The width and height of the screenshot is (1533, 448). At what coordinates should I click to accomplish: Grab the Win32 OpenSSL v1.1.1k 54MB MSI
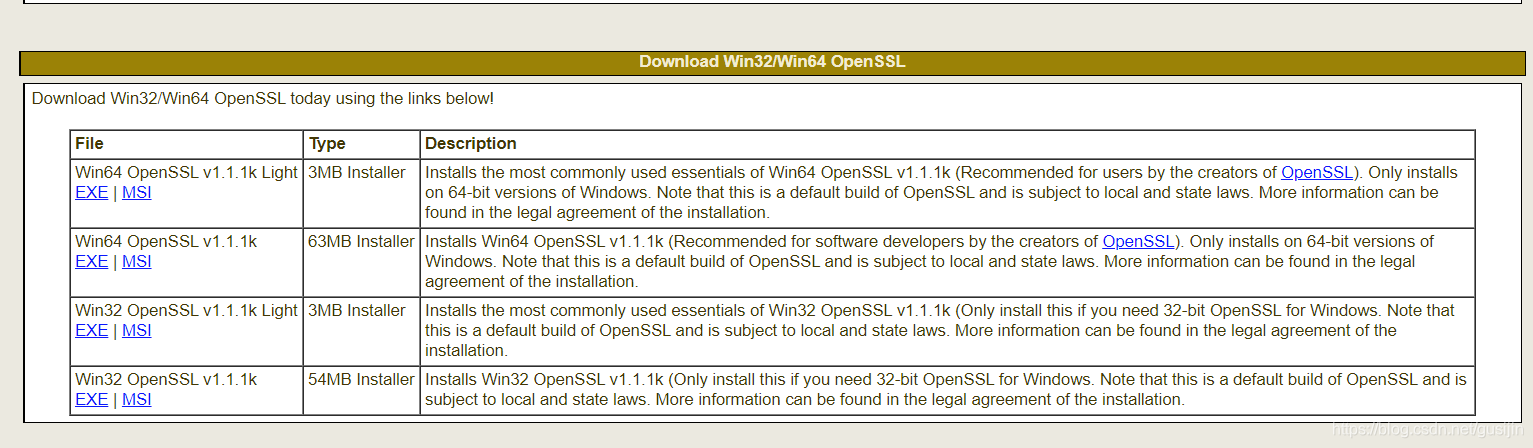136,399
